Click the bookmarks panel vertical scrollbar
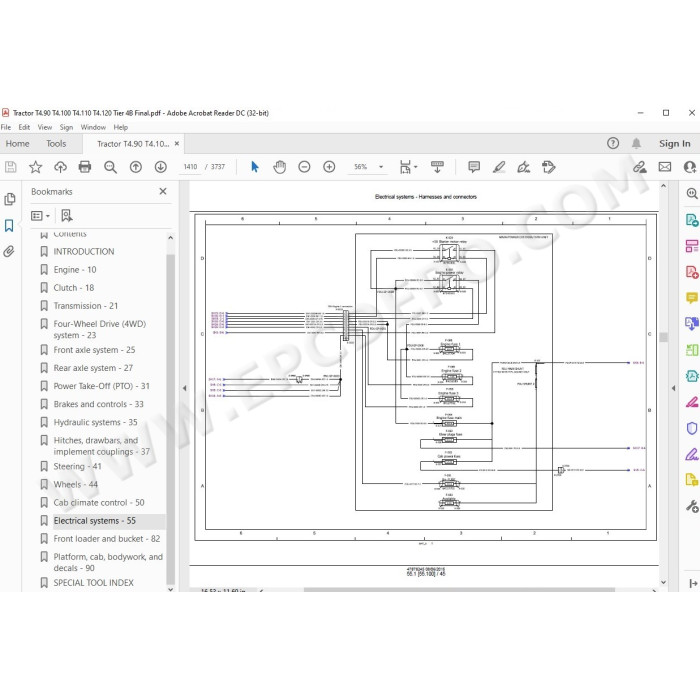Viewport: 700px width, 700px height. [171, 420]
